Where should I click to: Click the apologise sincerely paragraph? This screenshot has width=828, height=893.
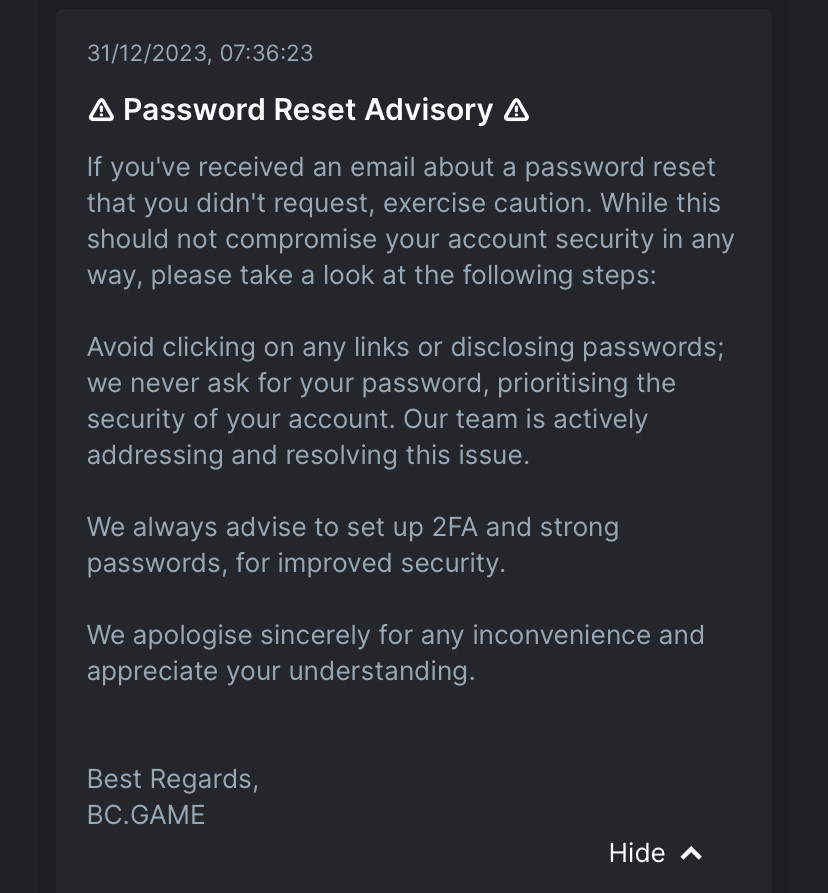point(396,653)
